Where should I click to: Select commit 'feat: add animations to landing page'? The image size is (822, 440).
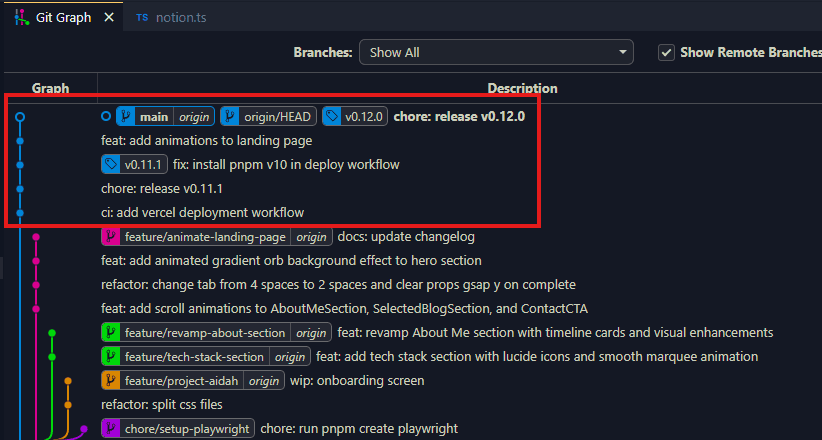(x=206, y=141)
